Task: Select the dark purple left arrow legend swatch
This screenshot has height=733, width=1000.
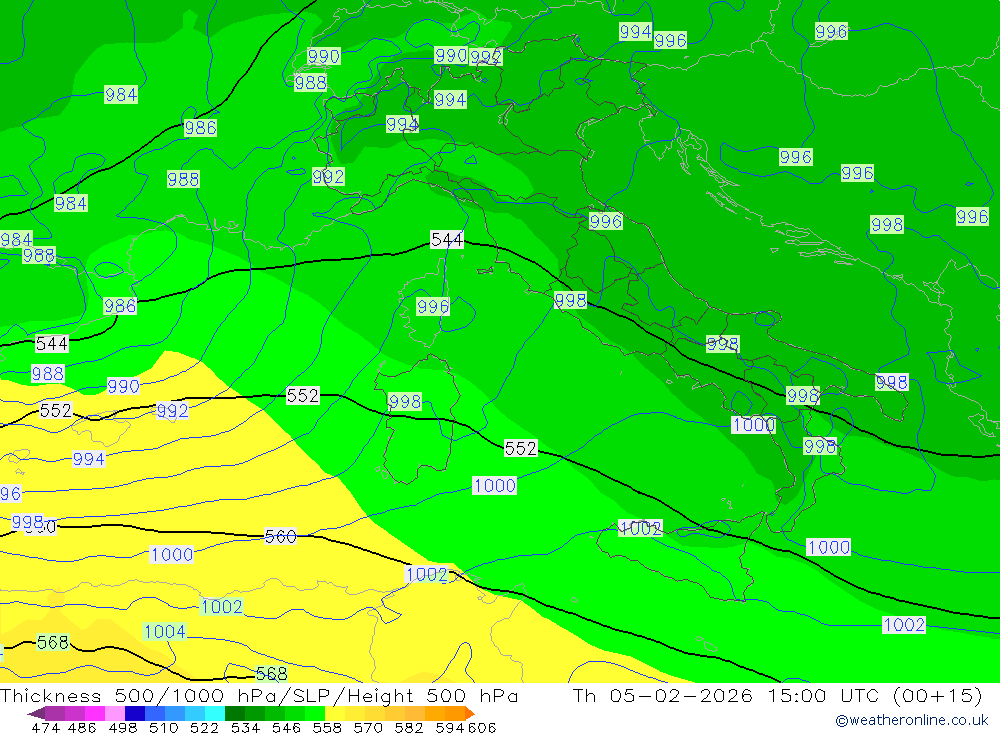Action: pyautogui.click(x=36, y=713)
